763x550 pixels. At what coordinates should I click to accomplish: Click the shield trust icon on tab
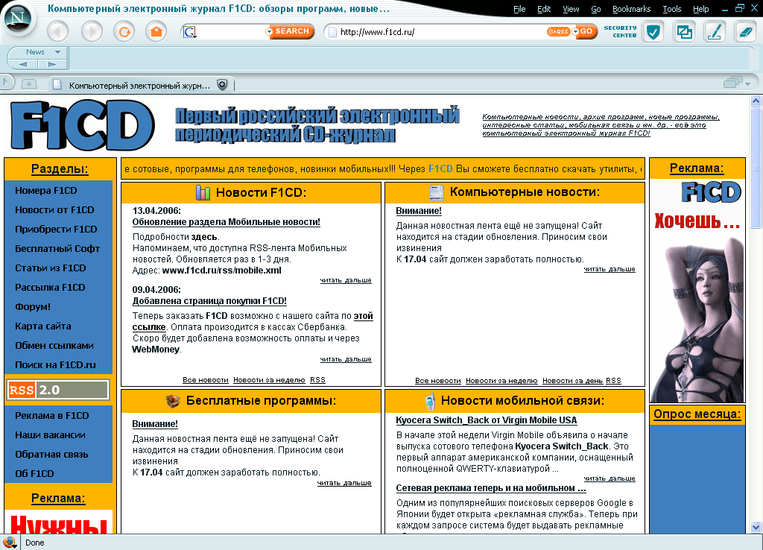(222, 85)
